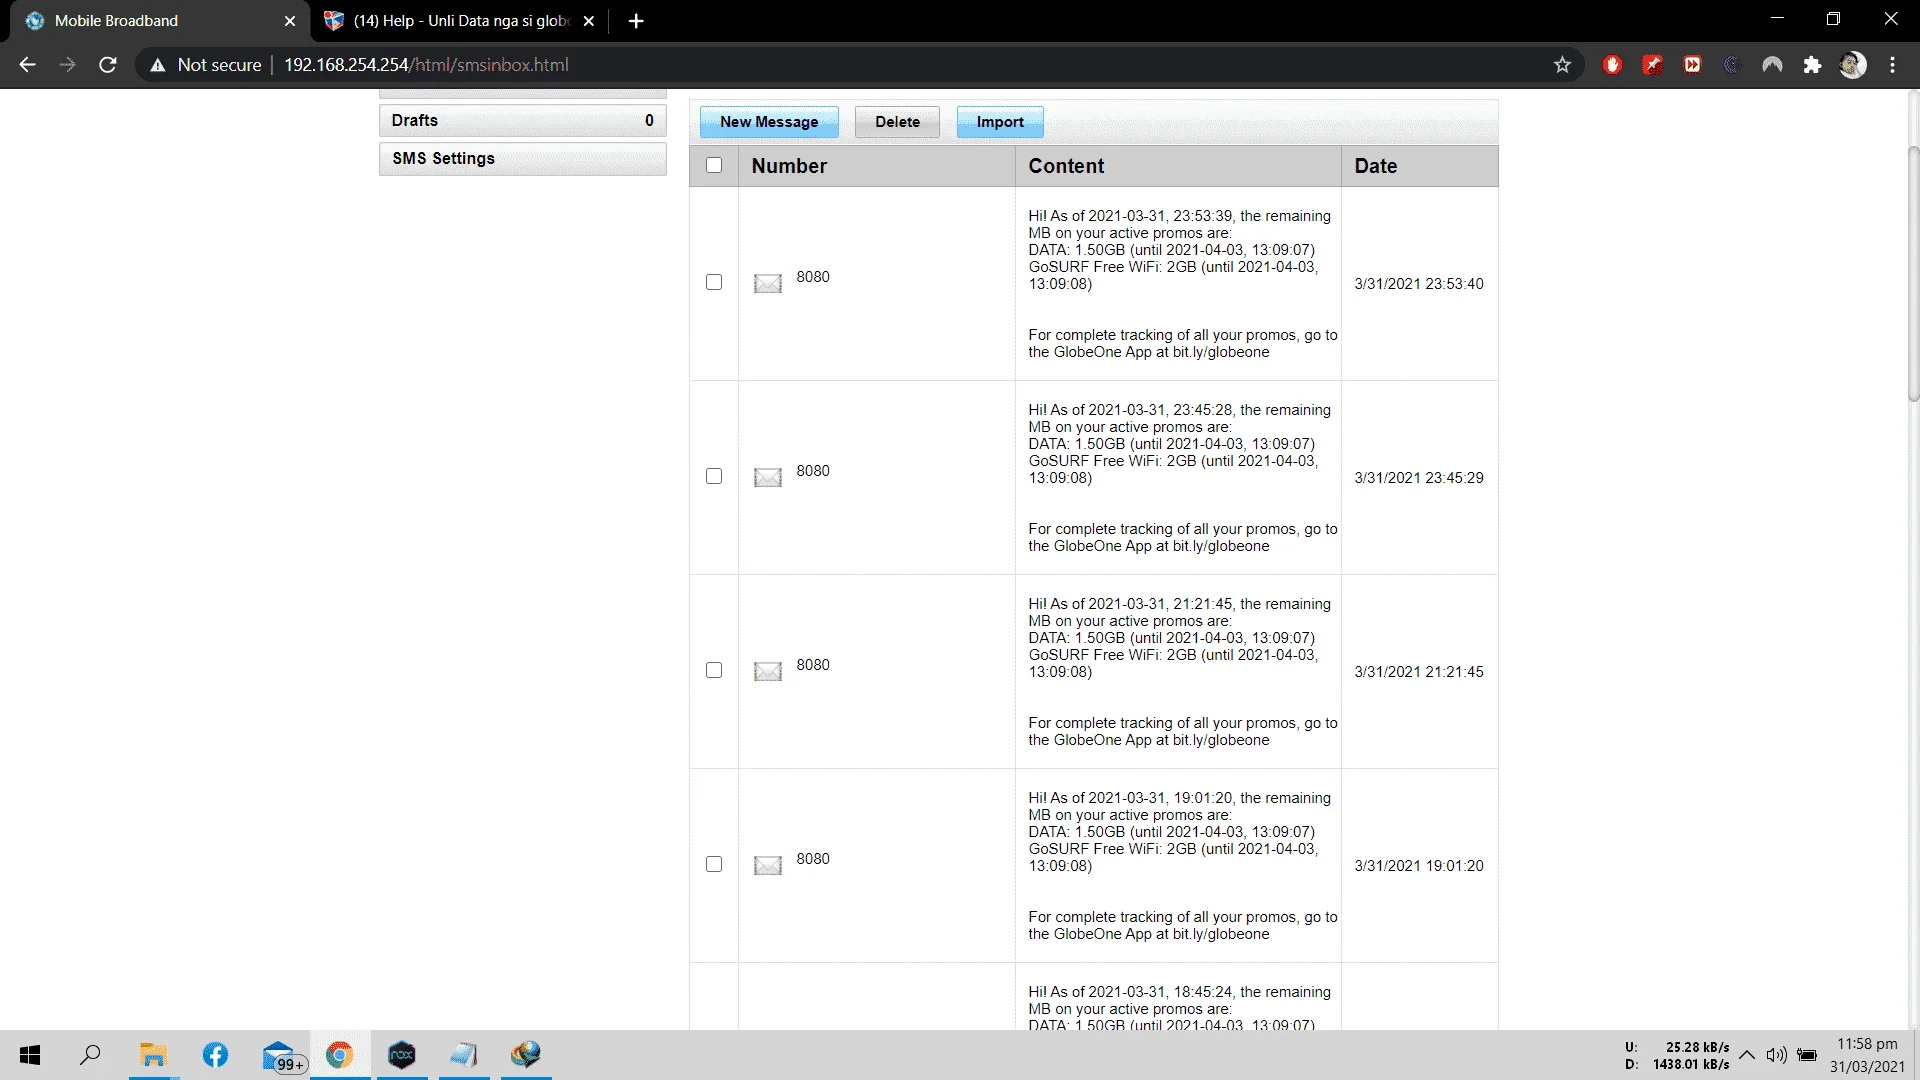Toggle the select-all checkbox in table header
The image size is (1920, 1080).
(714, 165)
